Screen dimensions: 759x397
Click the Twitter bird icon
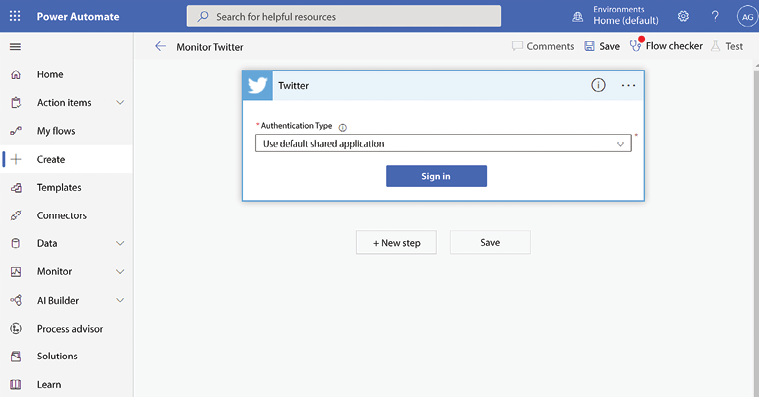coord(258,85)
